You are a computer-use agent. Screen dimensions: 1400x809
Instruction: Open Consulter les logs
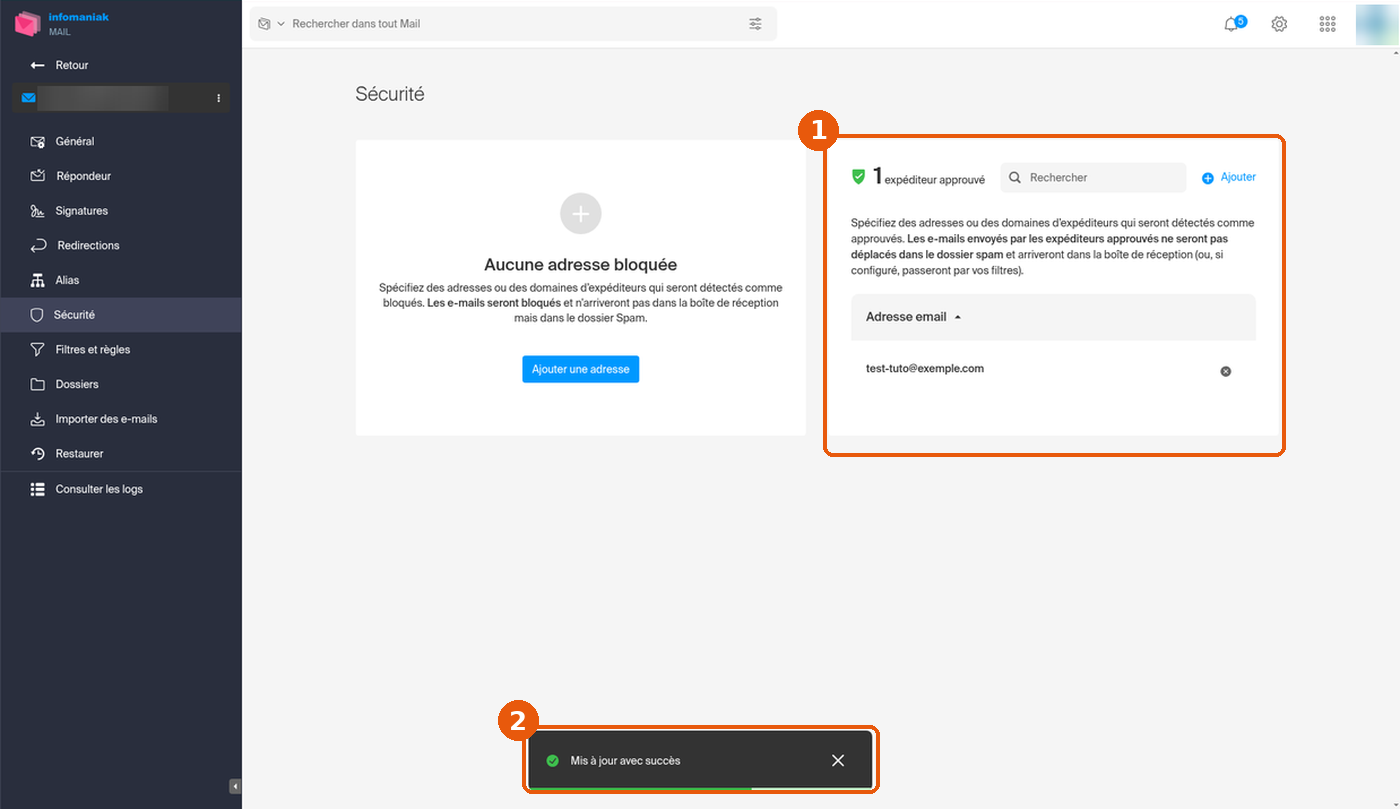tap(120, 489)
